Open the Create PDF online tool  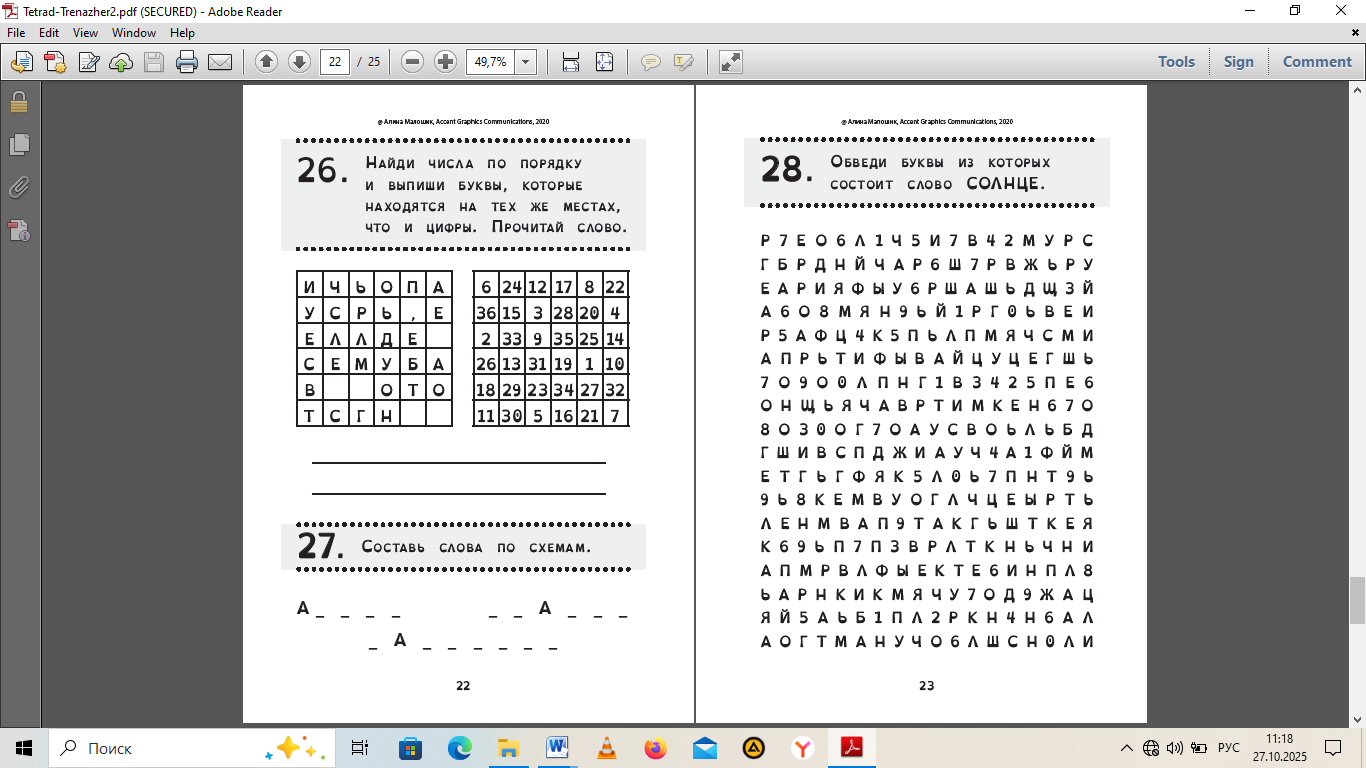54,62
